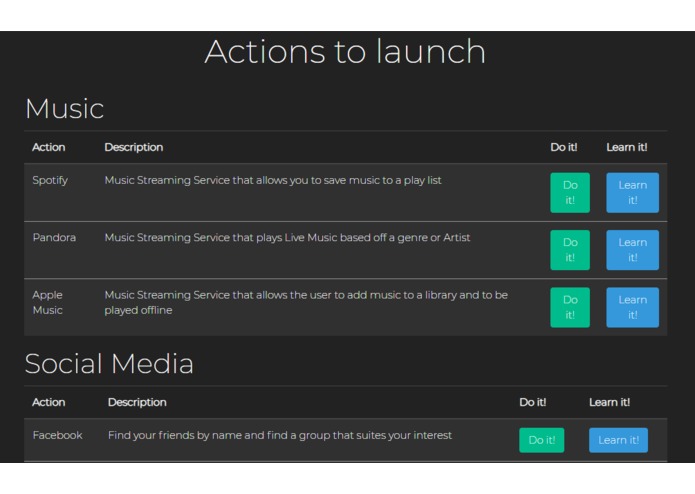Select the 'Apple Music' action name
The height and width of the screenshot is (494, 695).
point(47,303)
